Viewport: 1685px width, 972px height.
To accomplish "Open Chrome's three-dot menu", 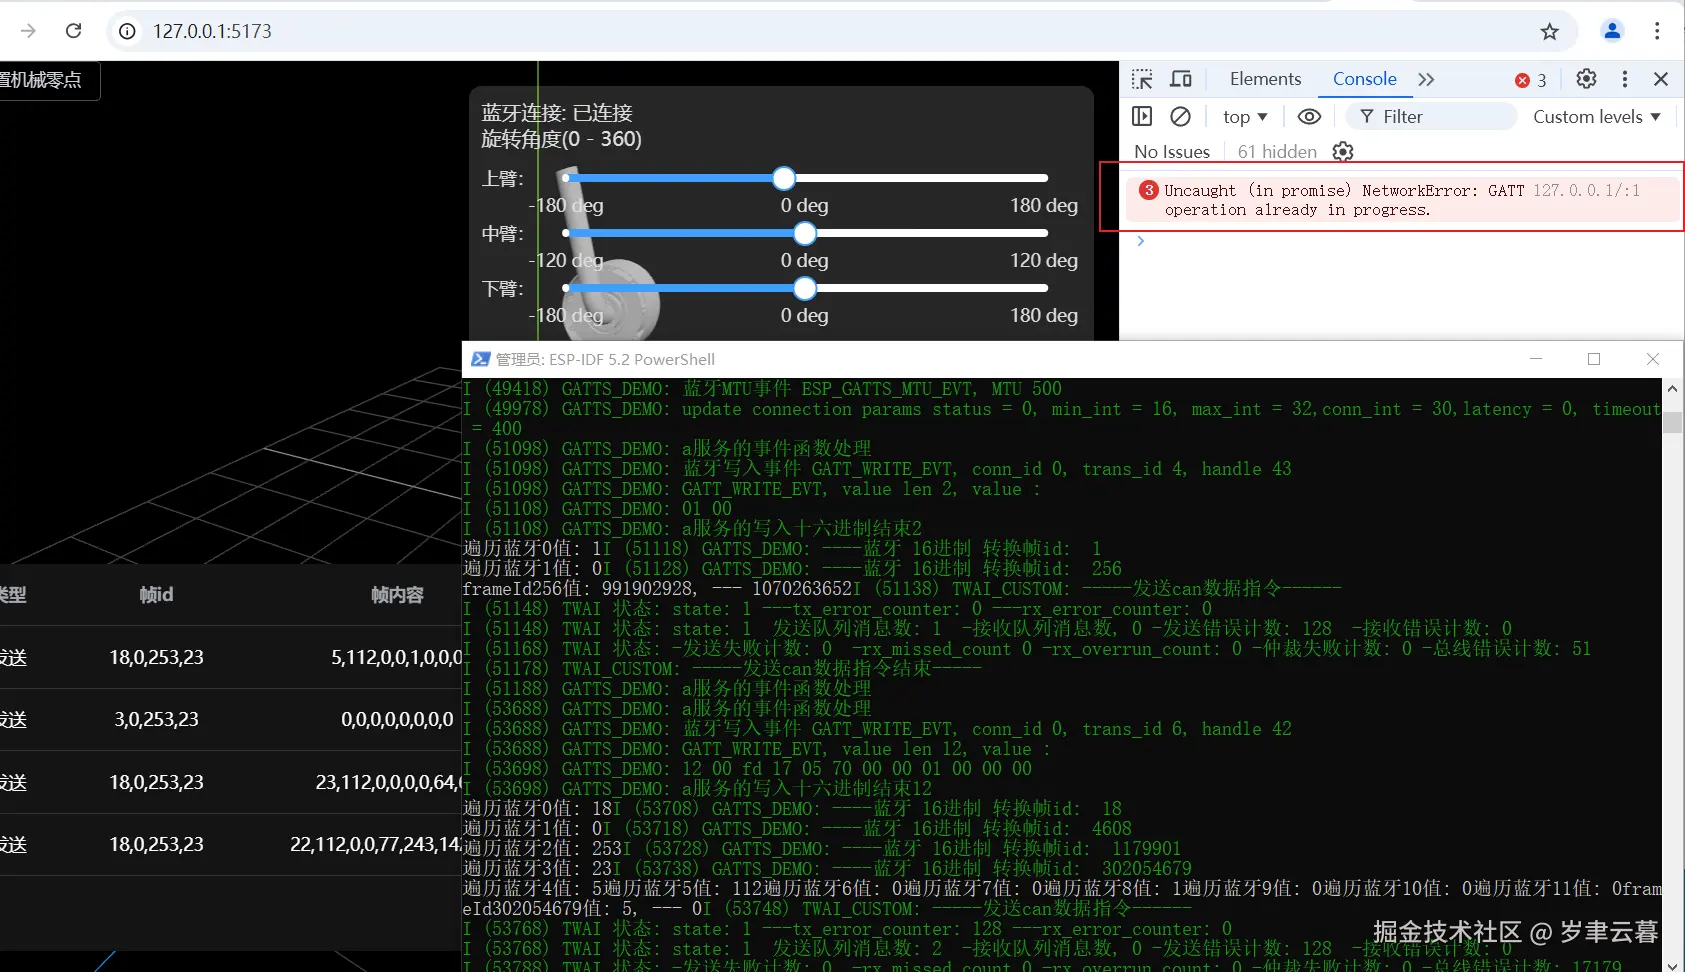I will pyautogui.click(x=1657, y=31).
